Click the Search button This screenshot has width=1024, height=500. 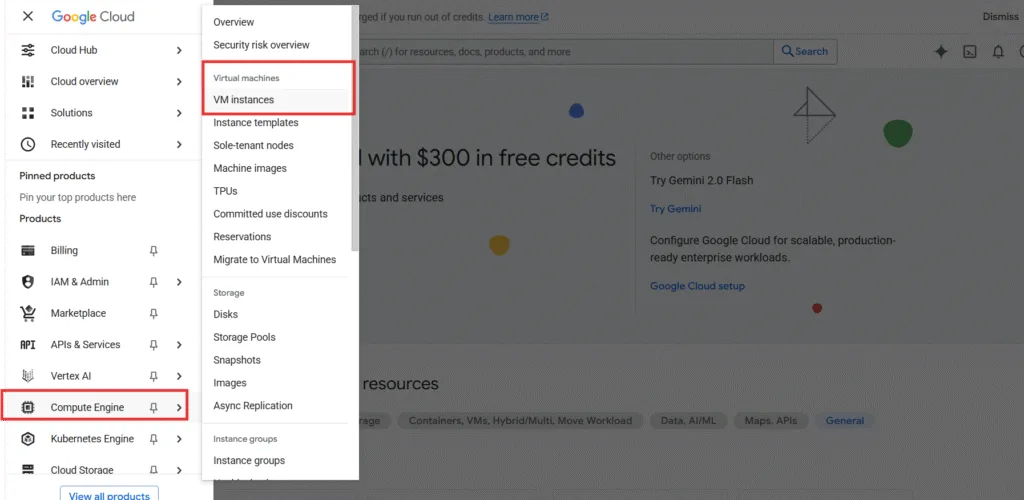point(805,52)
